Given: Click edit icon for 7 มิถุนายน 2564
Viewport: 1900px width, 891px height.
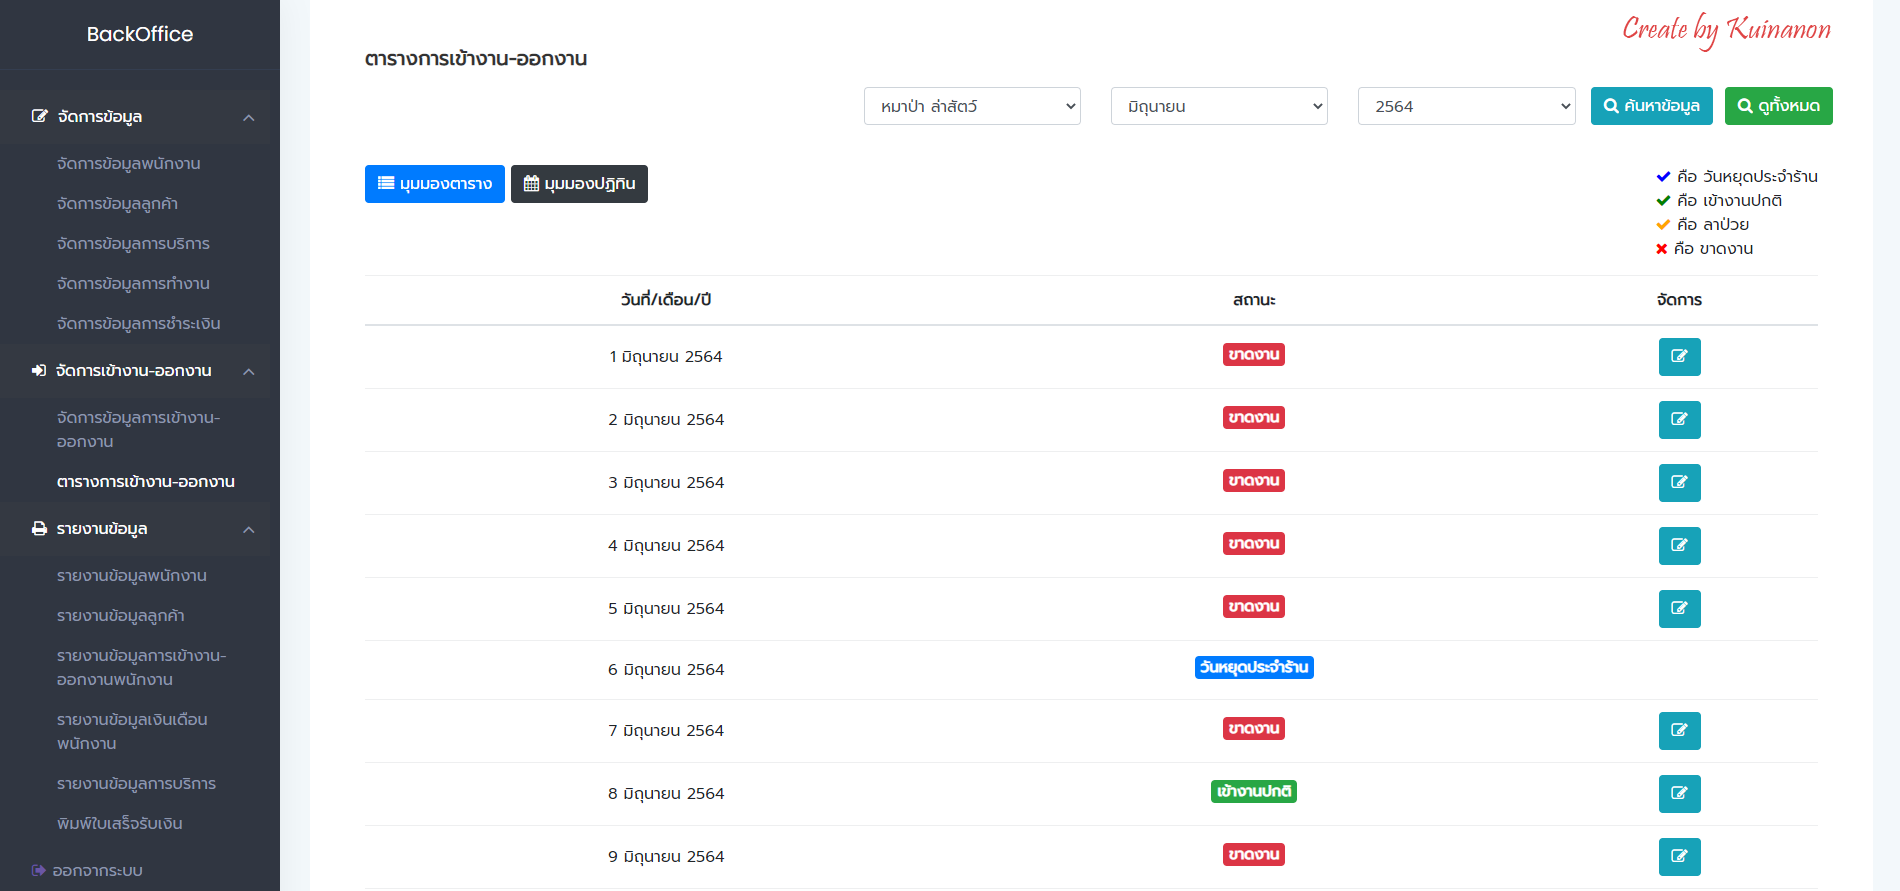Looking at the screenshot, I should 1679,731.
